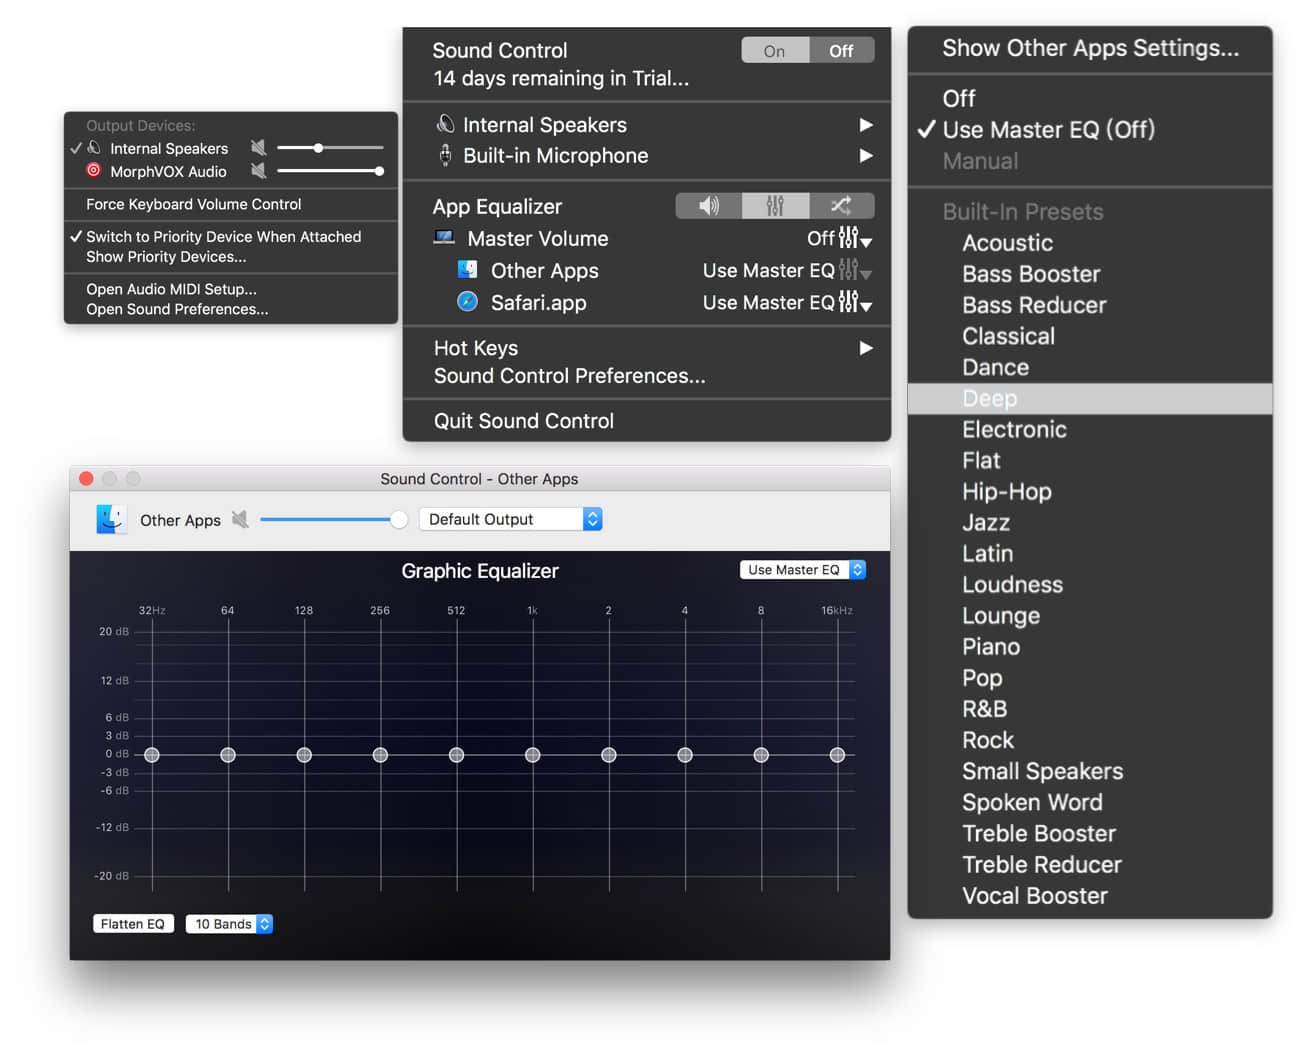Open the Default Output dropdown
Image resolution: width=1306 pixels, height=1058 pixels.
point(511,519)
